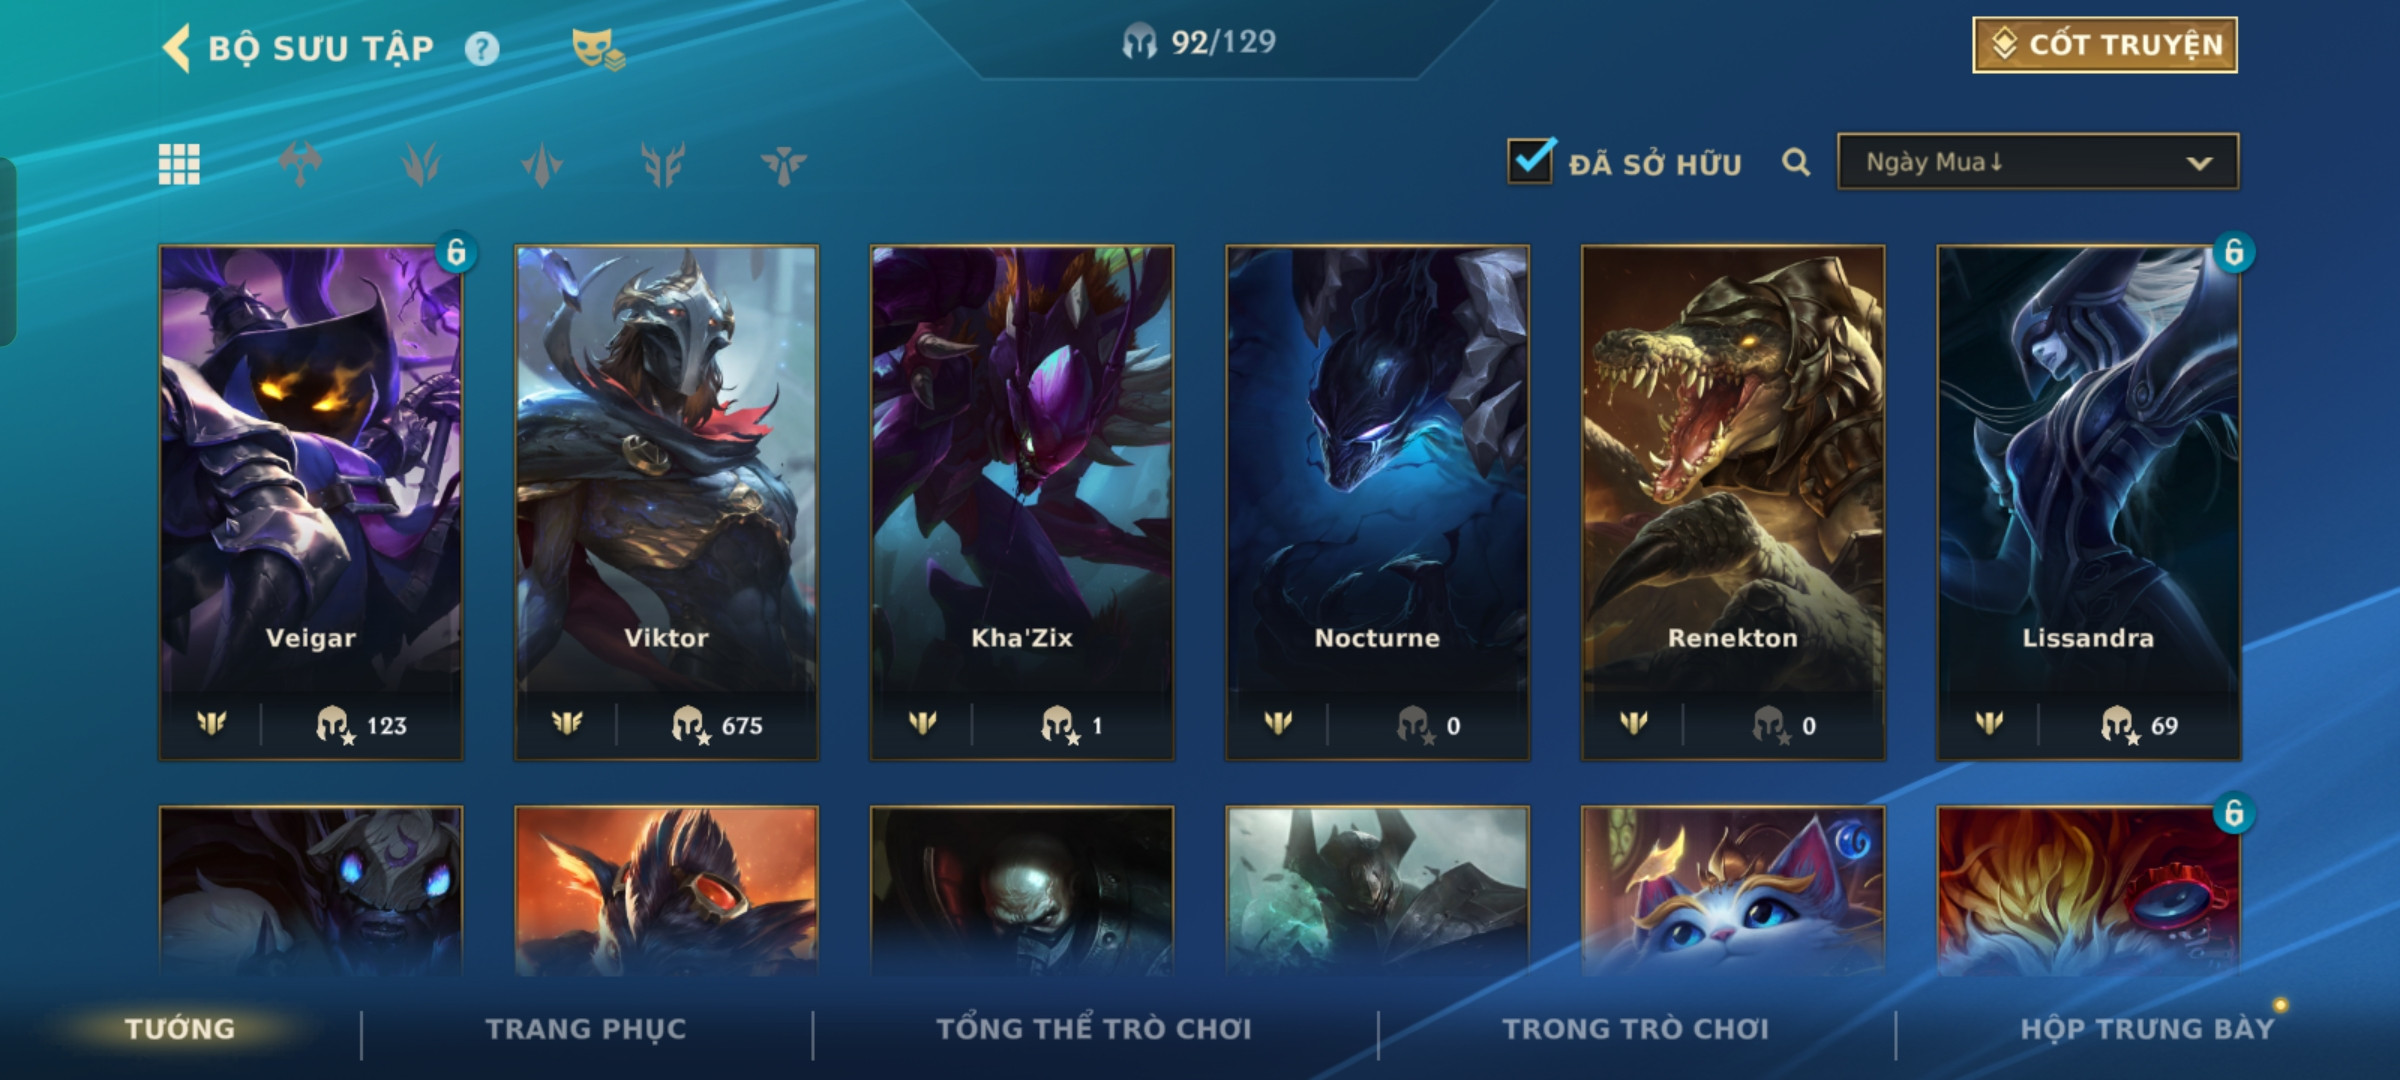This screenshot has height=1080, width=2400.
Task: Filter by the fighter axe role icon
Action: point(300,164)
